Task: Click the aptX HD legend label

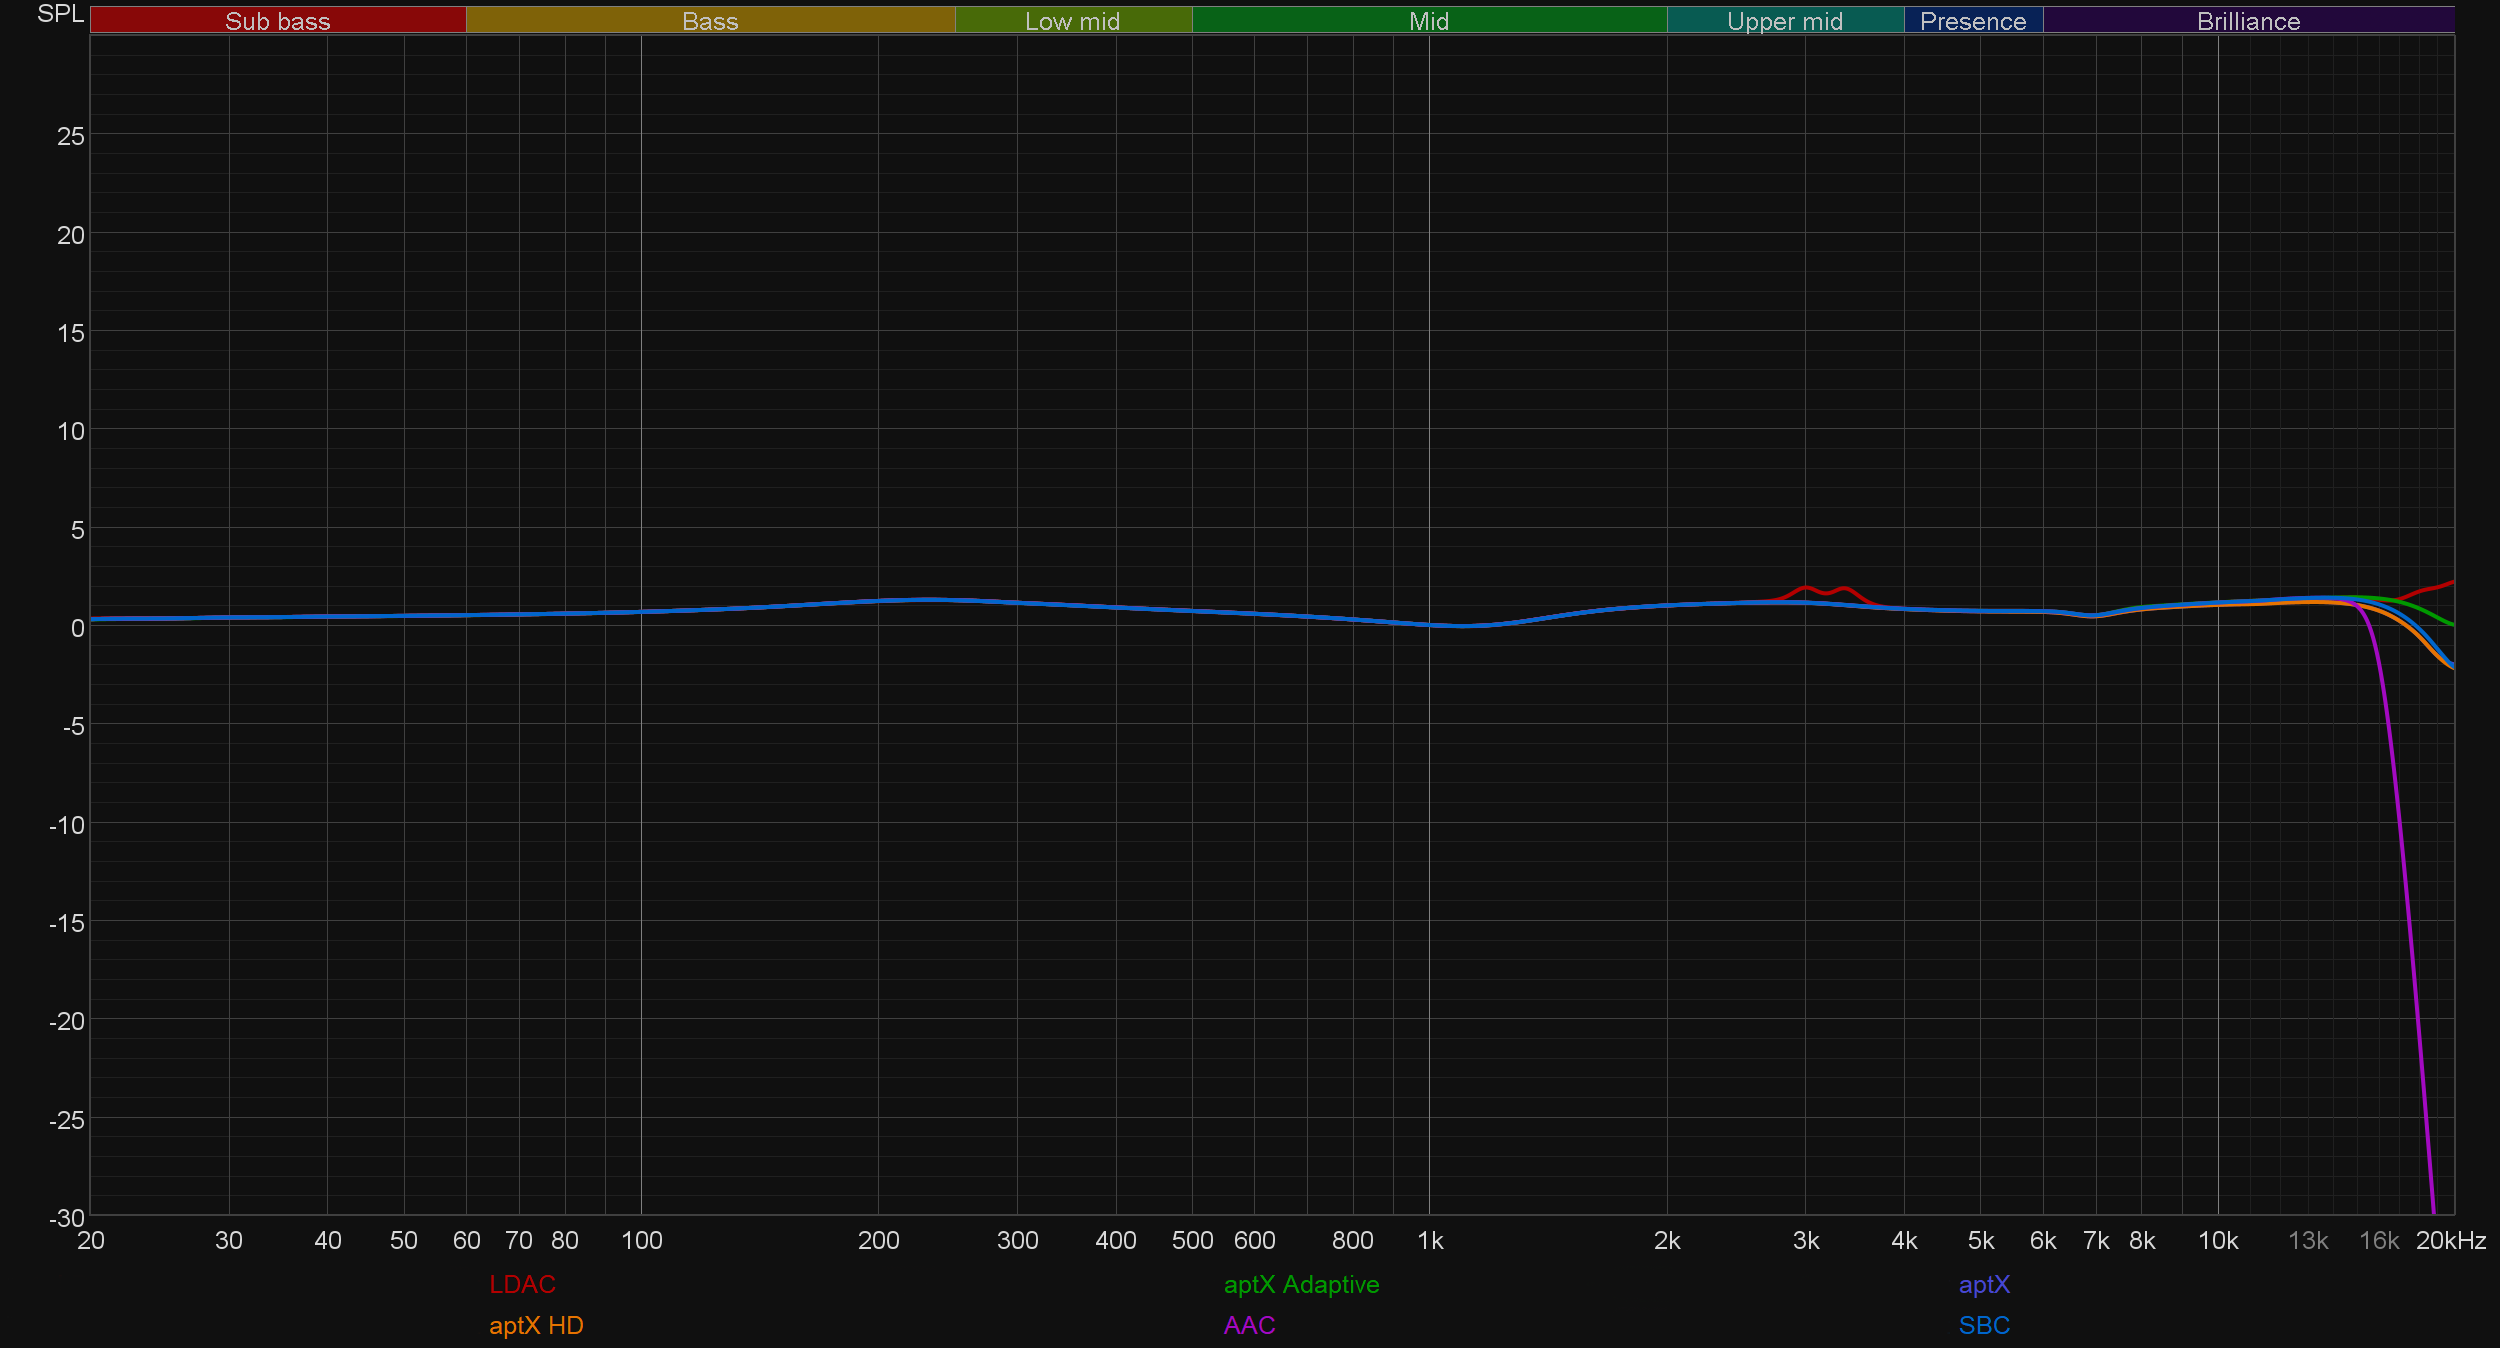Action: tap(536, 1325)
